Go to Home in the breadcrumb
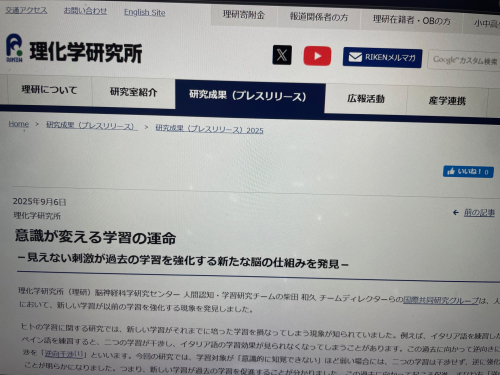Viewport: 500px width, 375px height. coord(19,124)
